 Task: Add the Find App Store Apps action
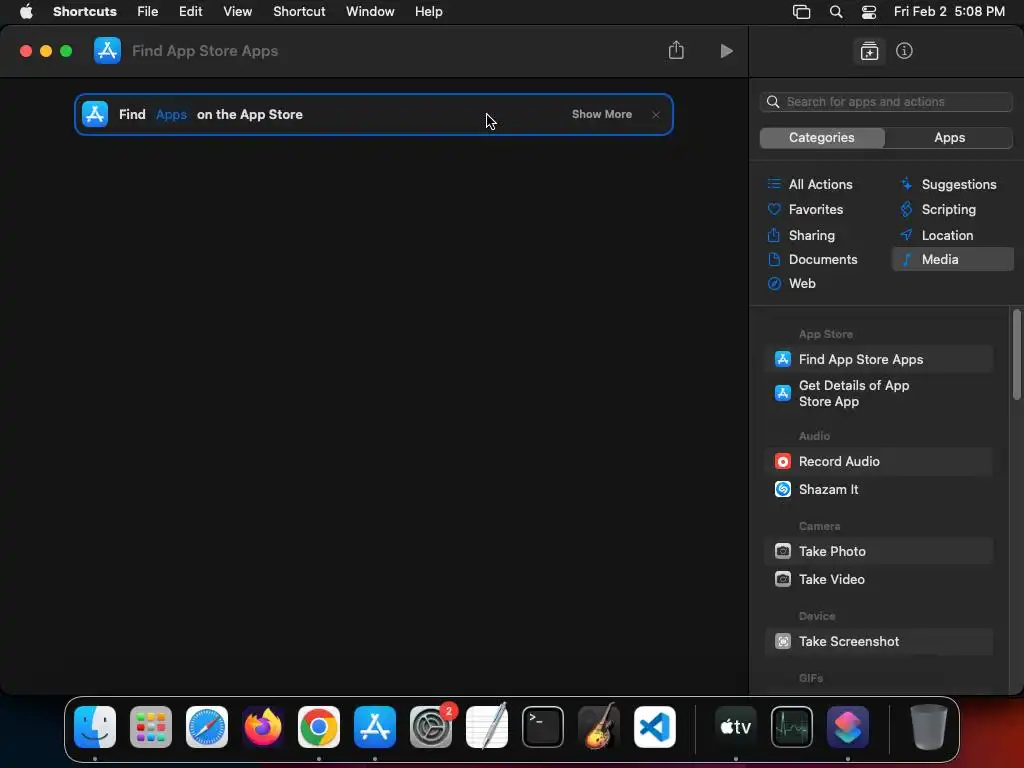878,359
